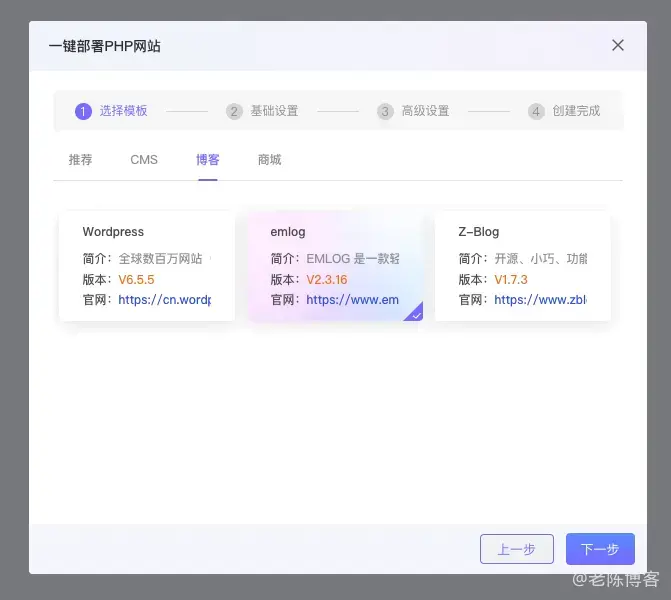Click step 1 circle 选择模板
The image size is (671, 600).
(x=83, y=112)
